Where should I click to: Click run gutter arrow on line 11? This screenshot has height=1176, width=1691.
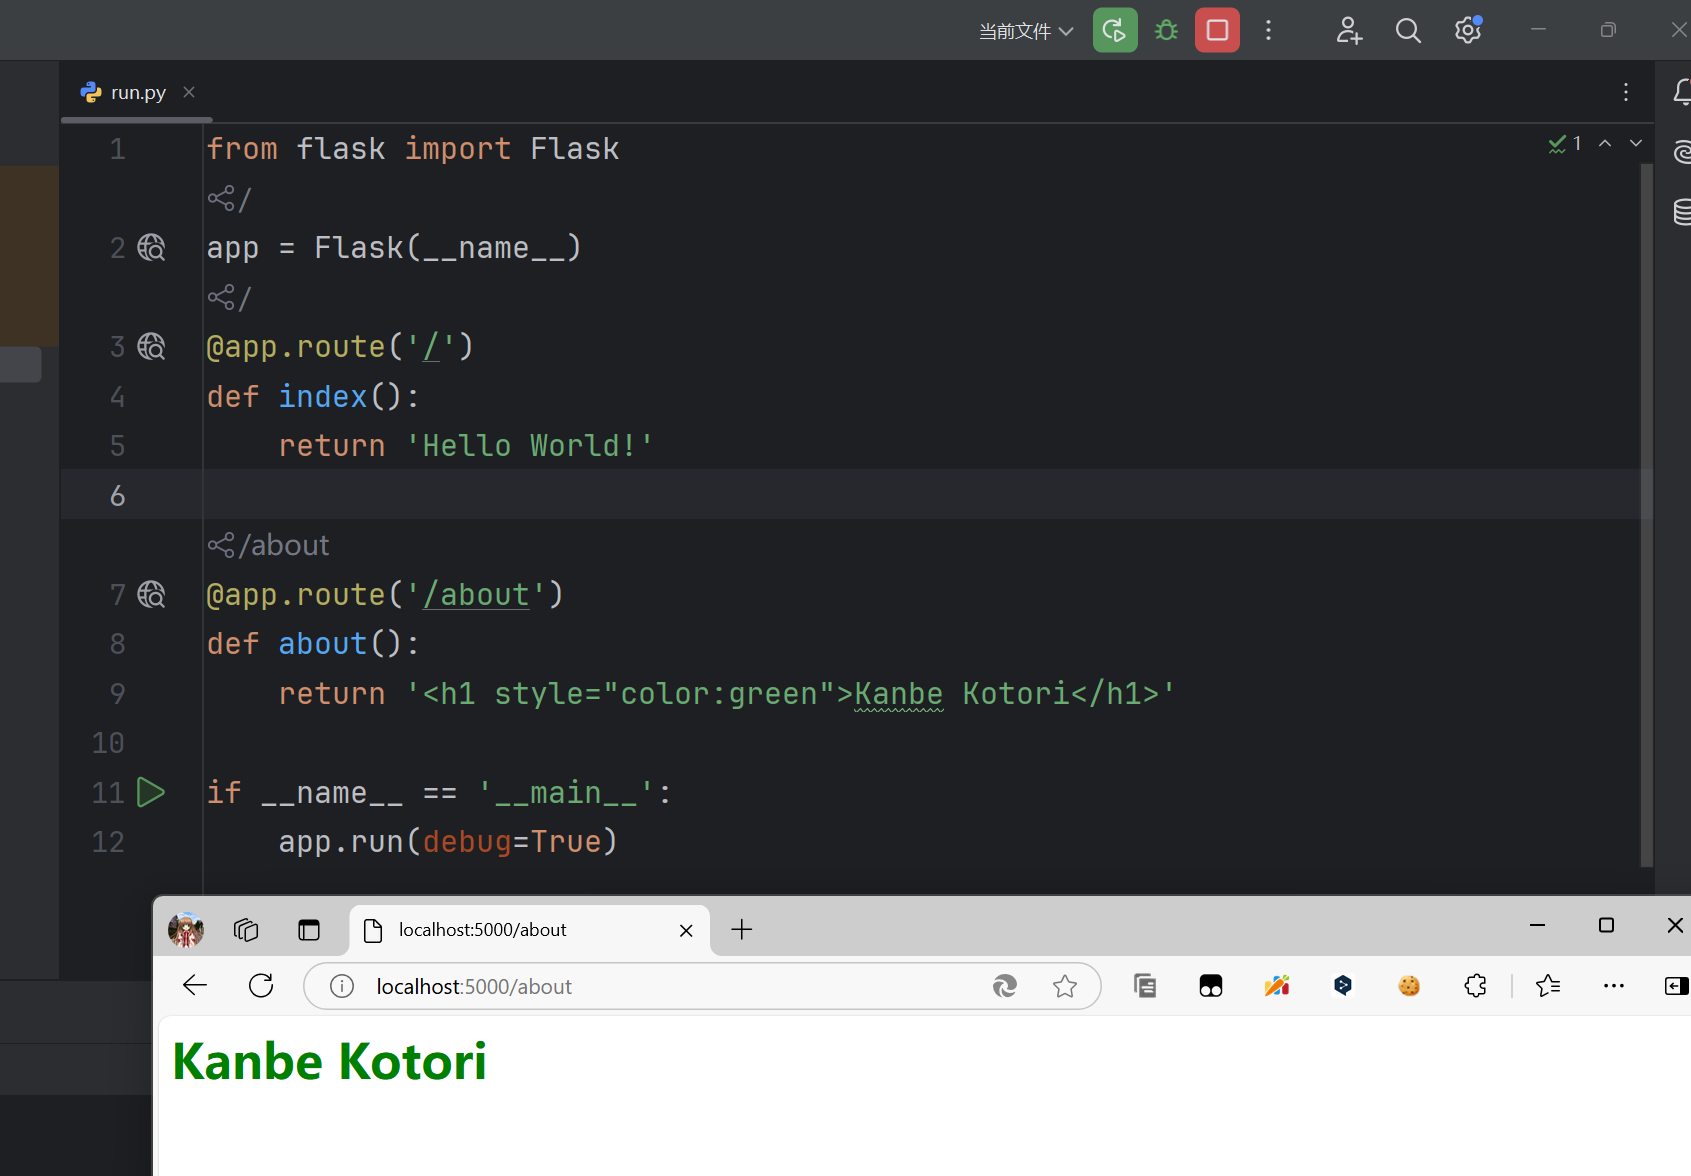[x=151, y=792]
